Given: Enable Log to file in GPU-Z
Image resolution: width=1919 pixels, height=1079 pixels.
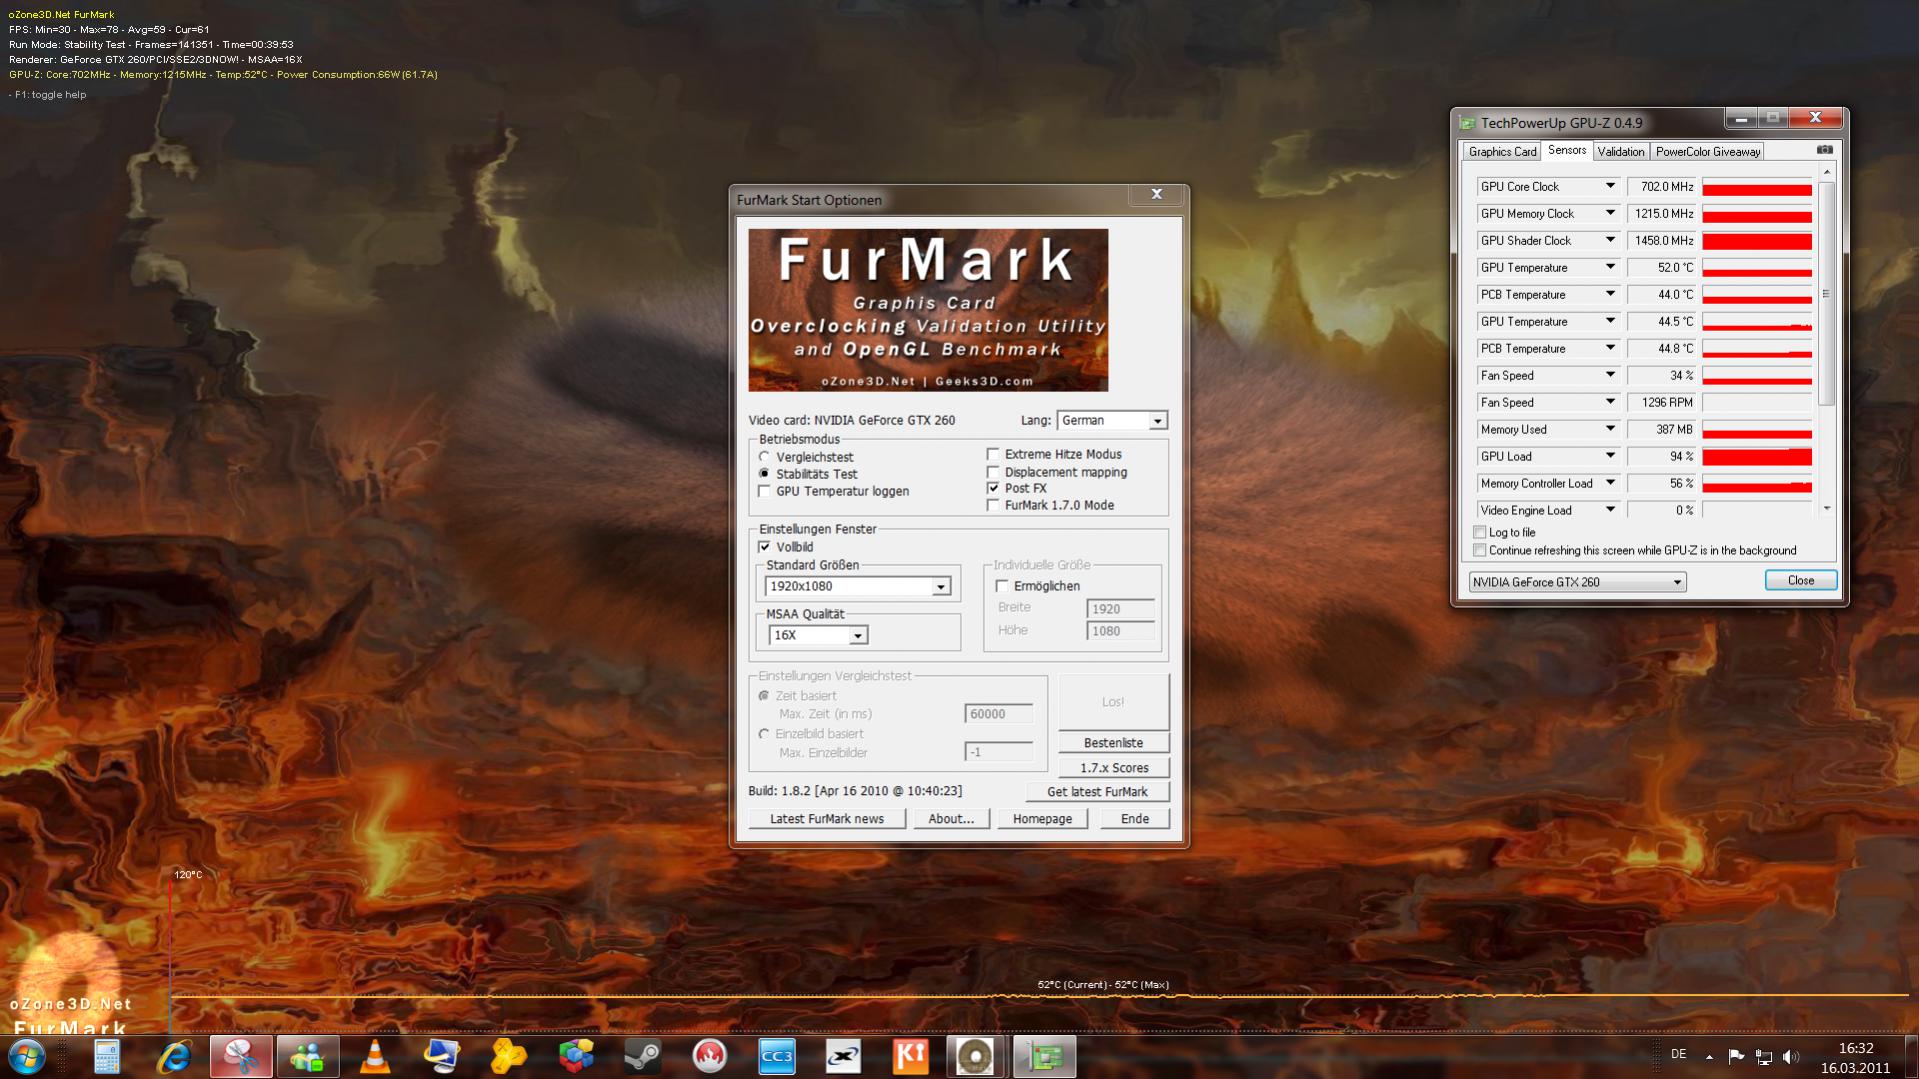Looking at the screenshot, I should pyautogui.click(x=1480, y=532).
